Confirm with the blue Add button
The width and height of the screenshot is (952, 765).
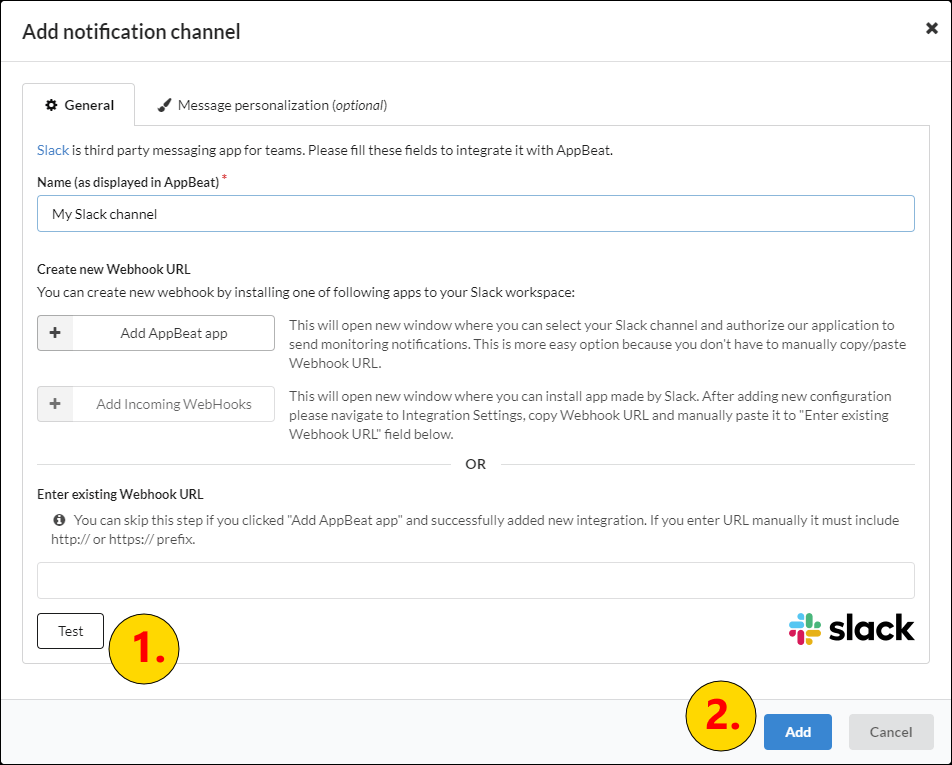coord(797,732)
